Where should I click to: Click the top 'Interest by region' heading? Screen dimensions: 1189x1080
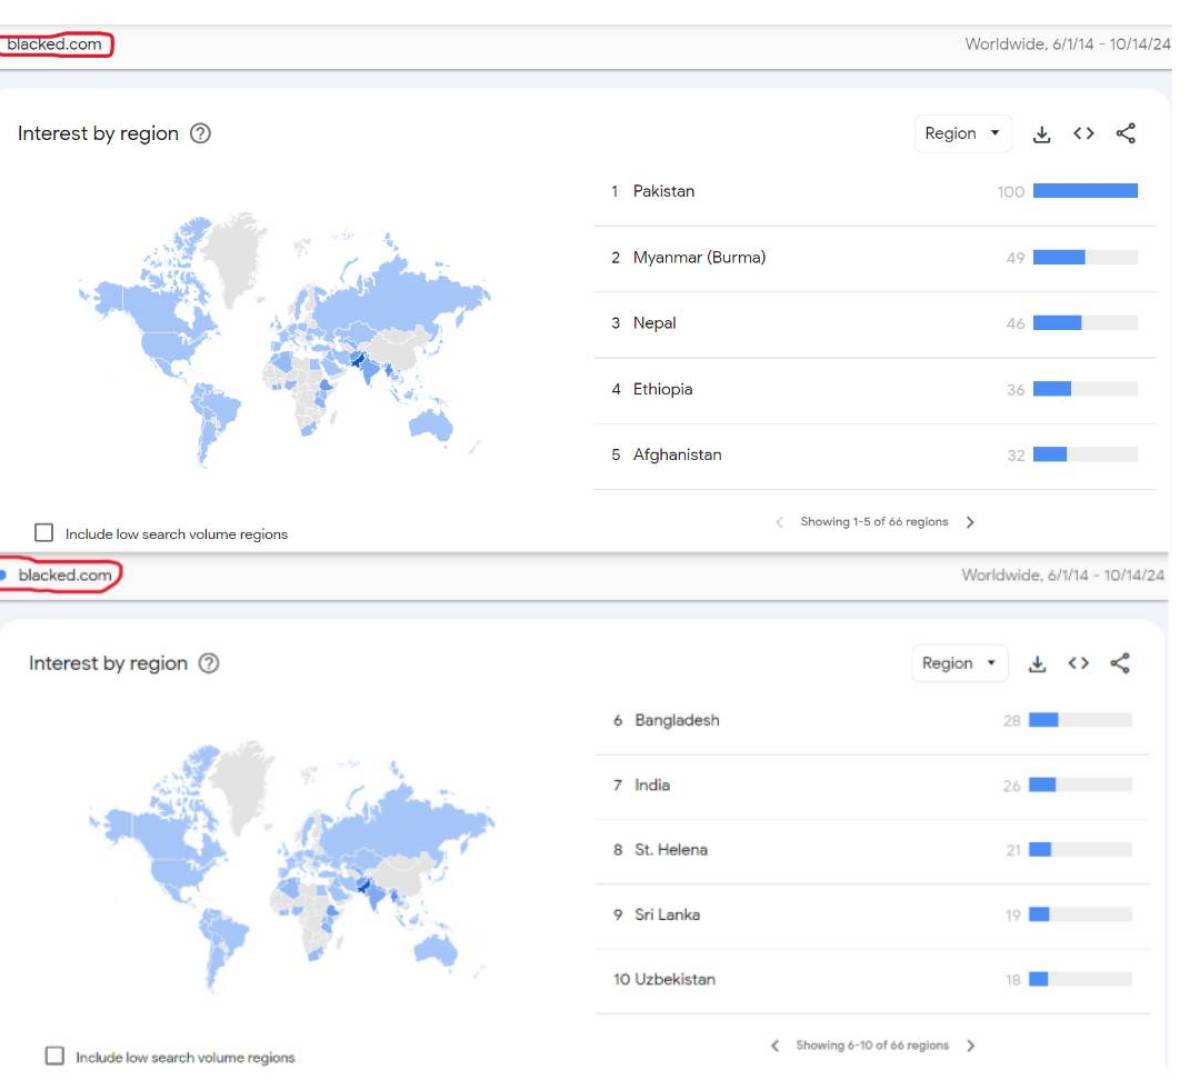click(x=99, y=135)
